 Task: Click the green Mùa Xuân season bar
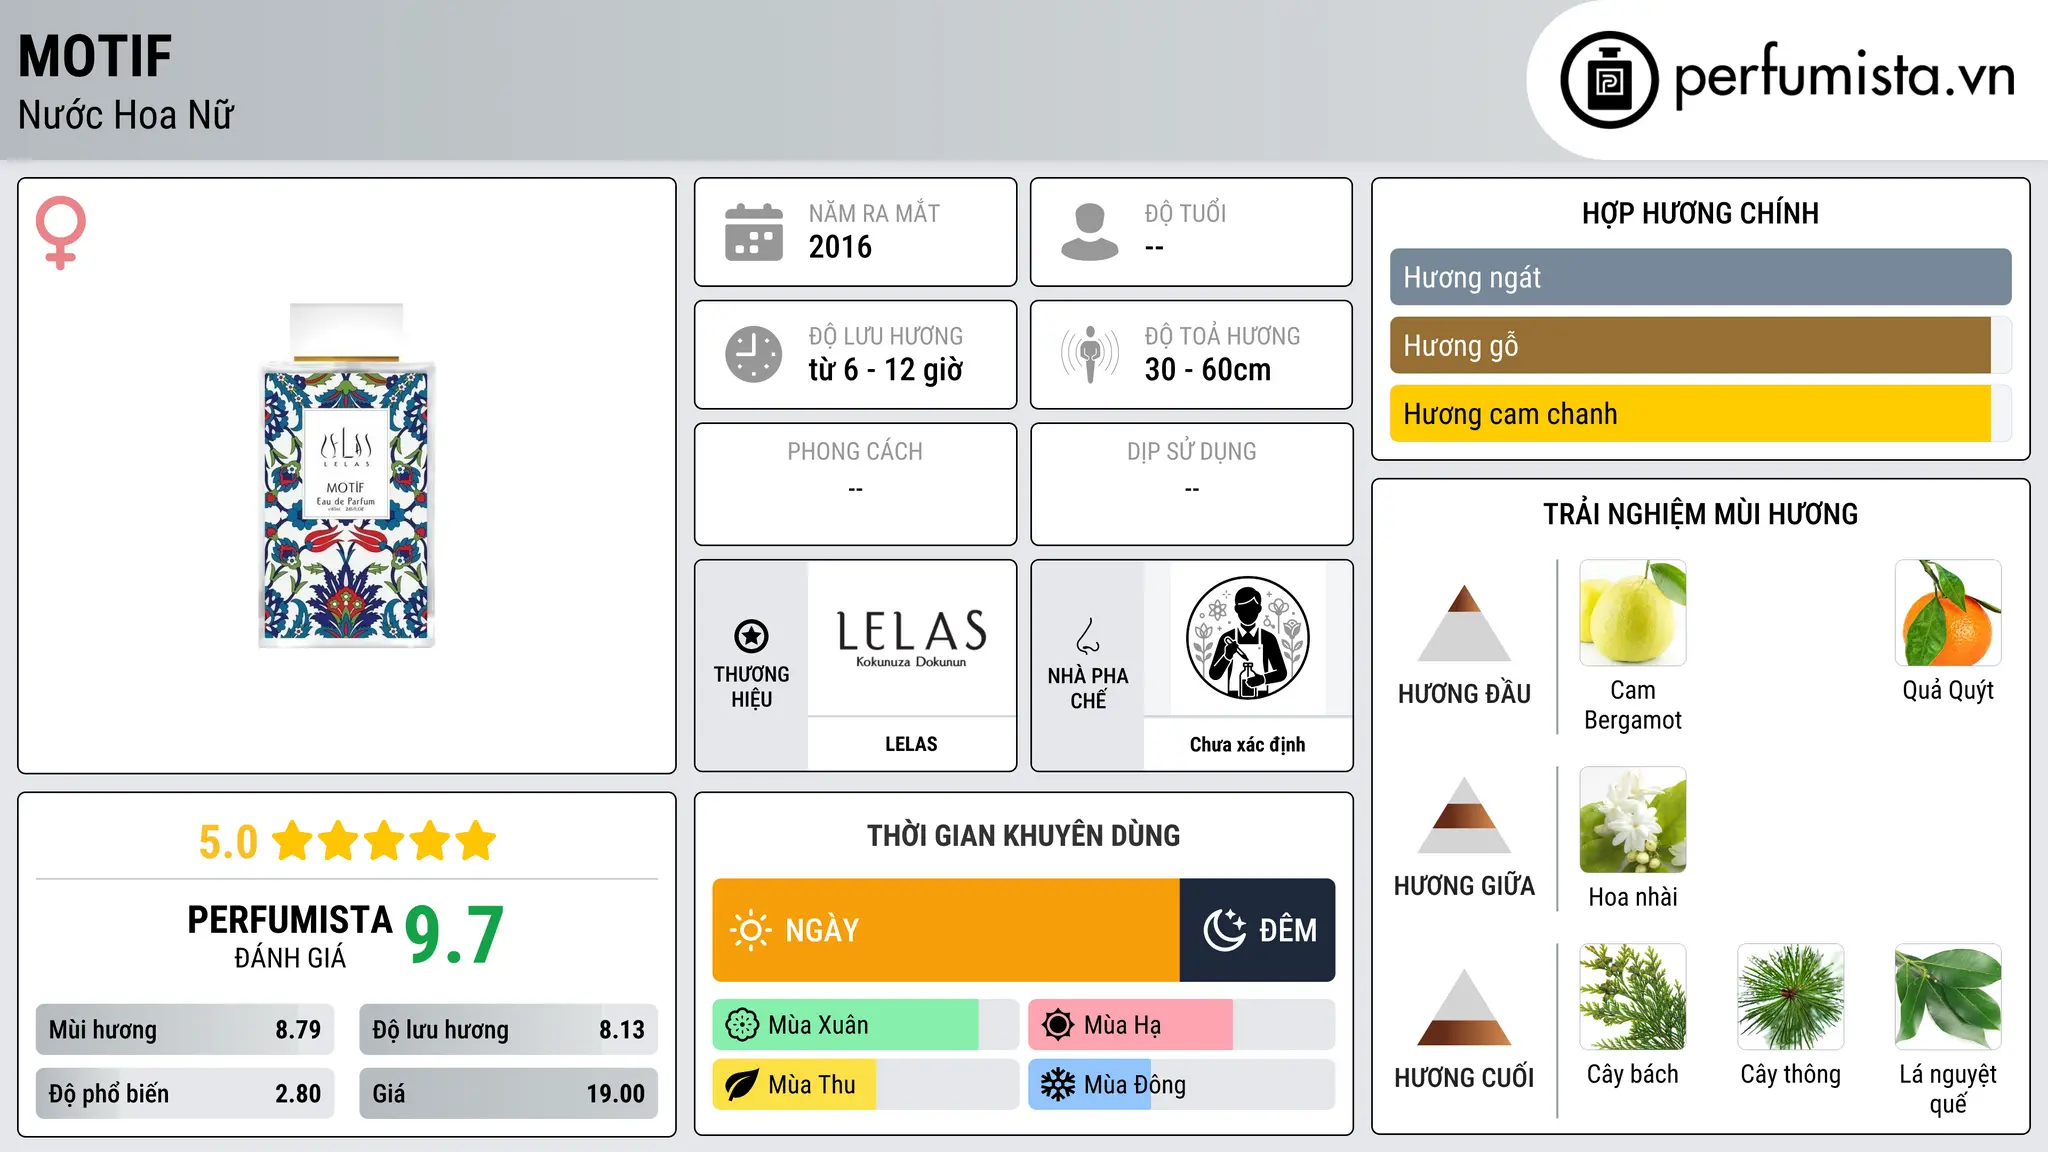865,1025
